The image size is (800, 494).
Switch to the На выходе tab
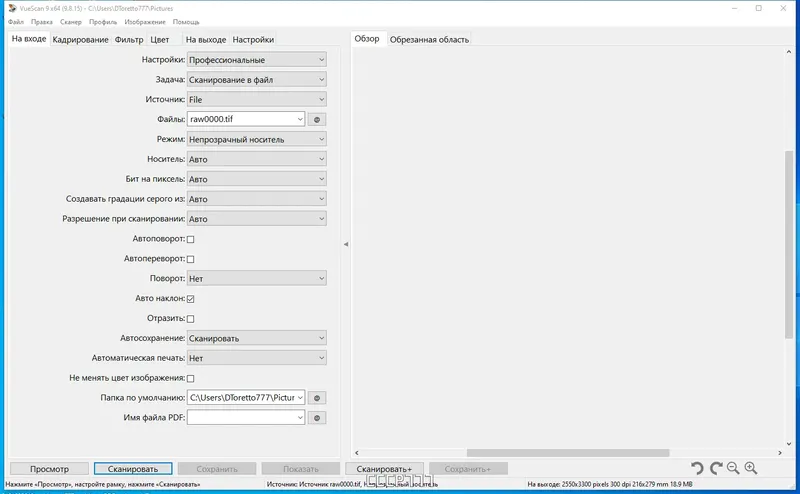(206, 40)
